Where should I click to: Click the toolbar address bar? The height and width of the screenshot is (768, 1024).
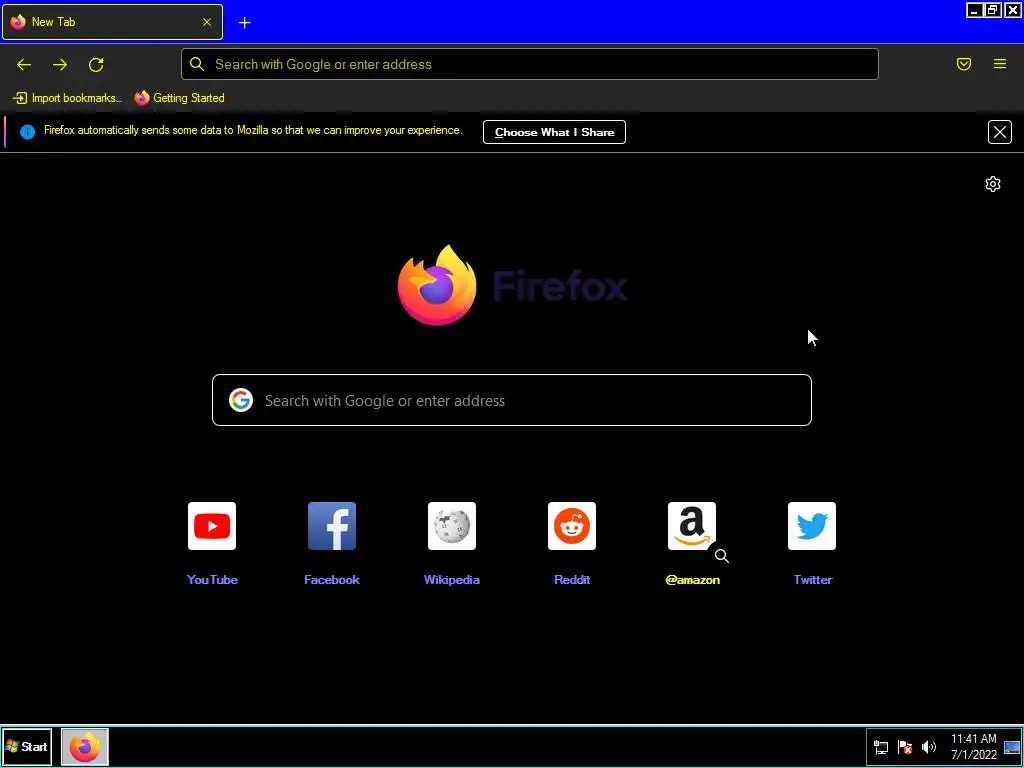click(530, 64)
